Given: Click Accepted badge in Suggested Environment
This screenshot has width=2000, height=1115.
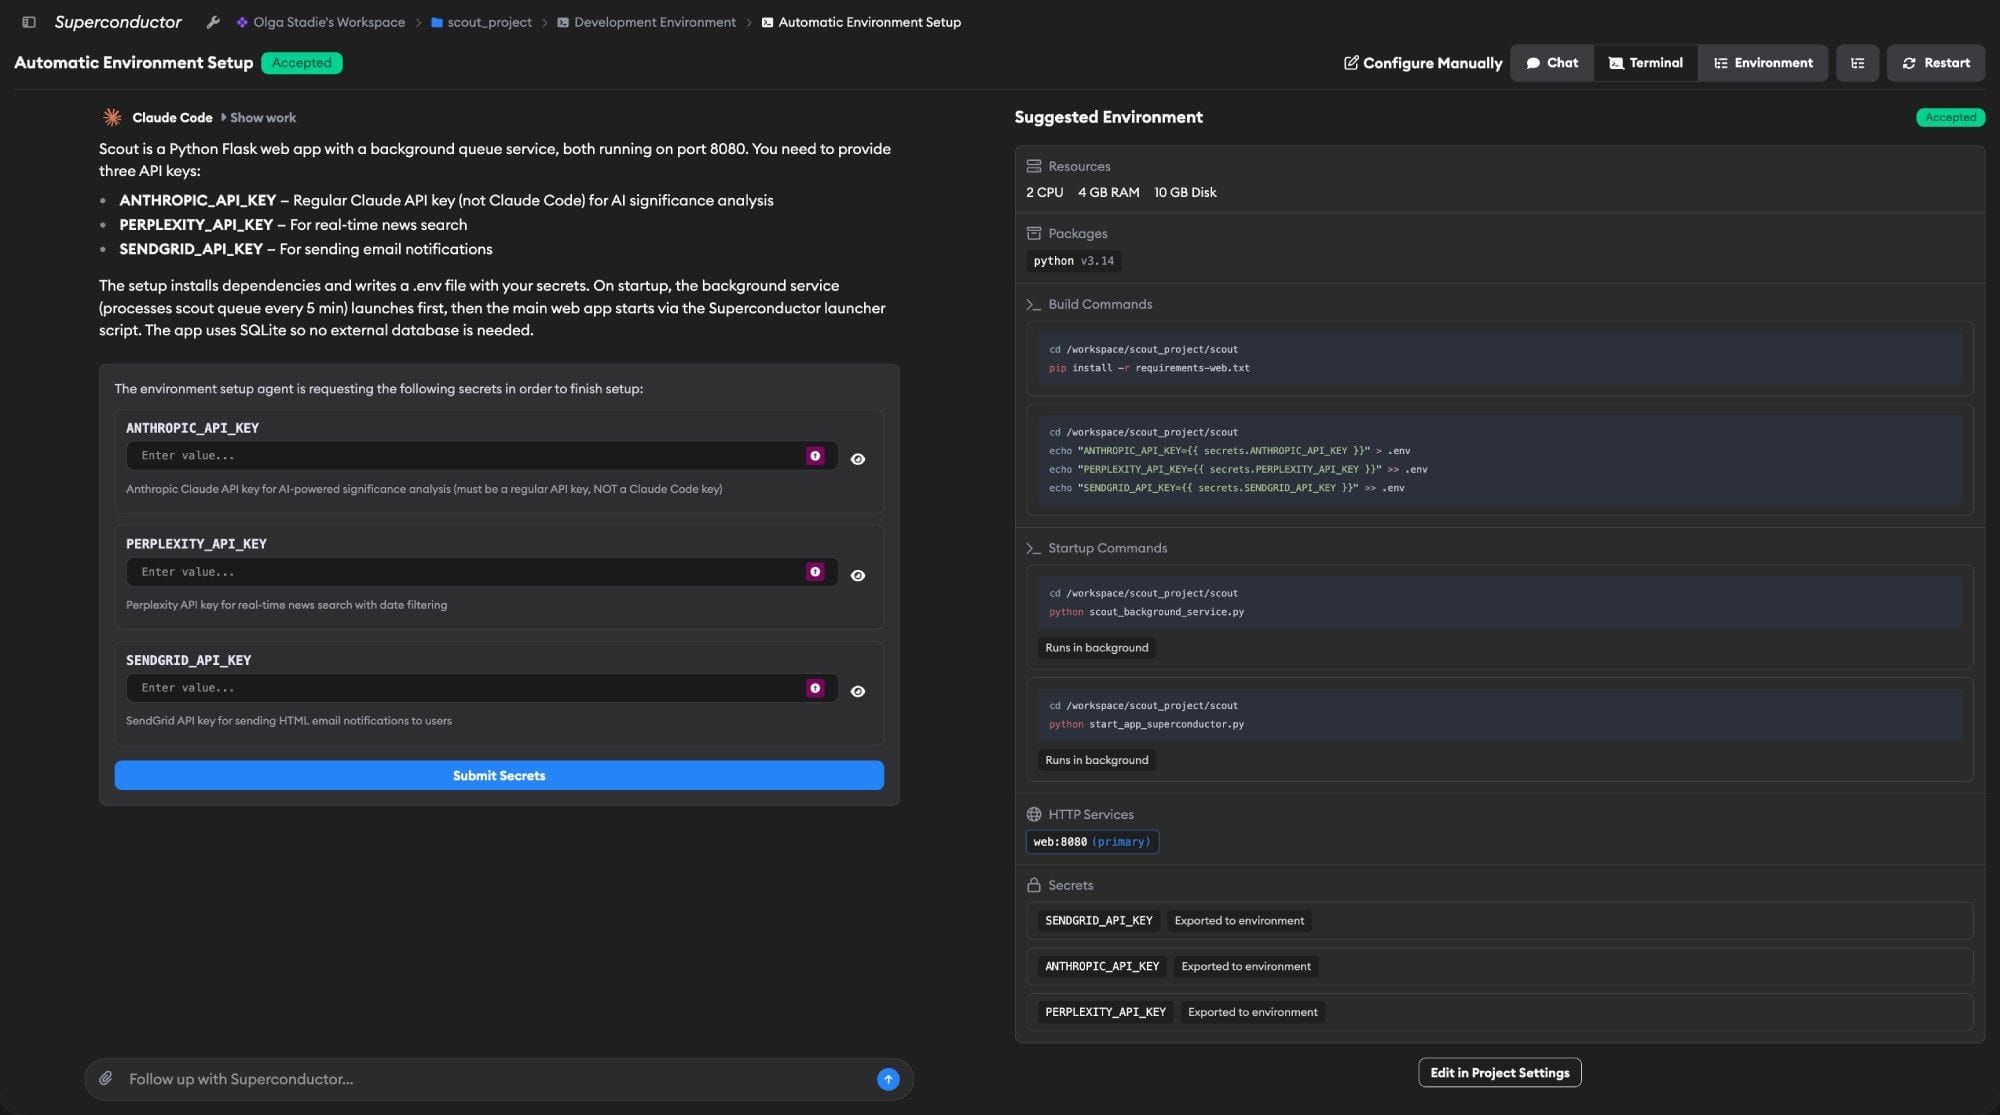Looking at the screenshot, I should [x=1950, y=117].
